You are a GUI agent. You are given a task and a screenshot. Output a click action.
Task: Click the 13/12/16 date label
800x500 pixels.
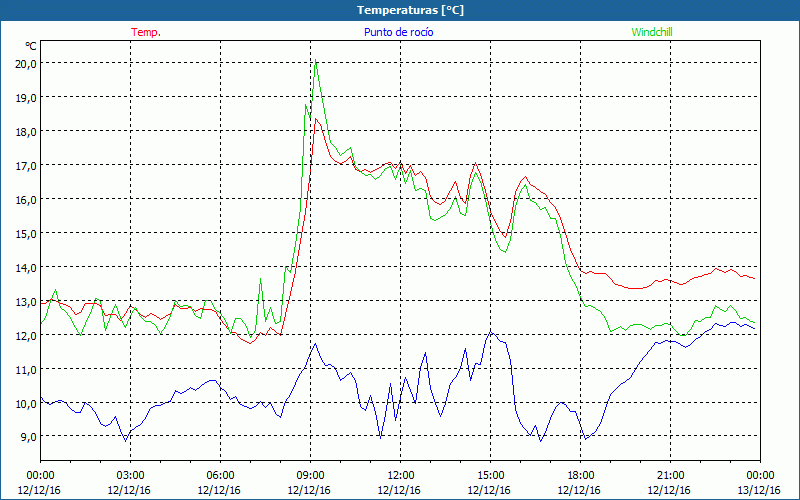click(x=760, y=490)
